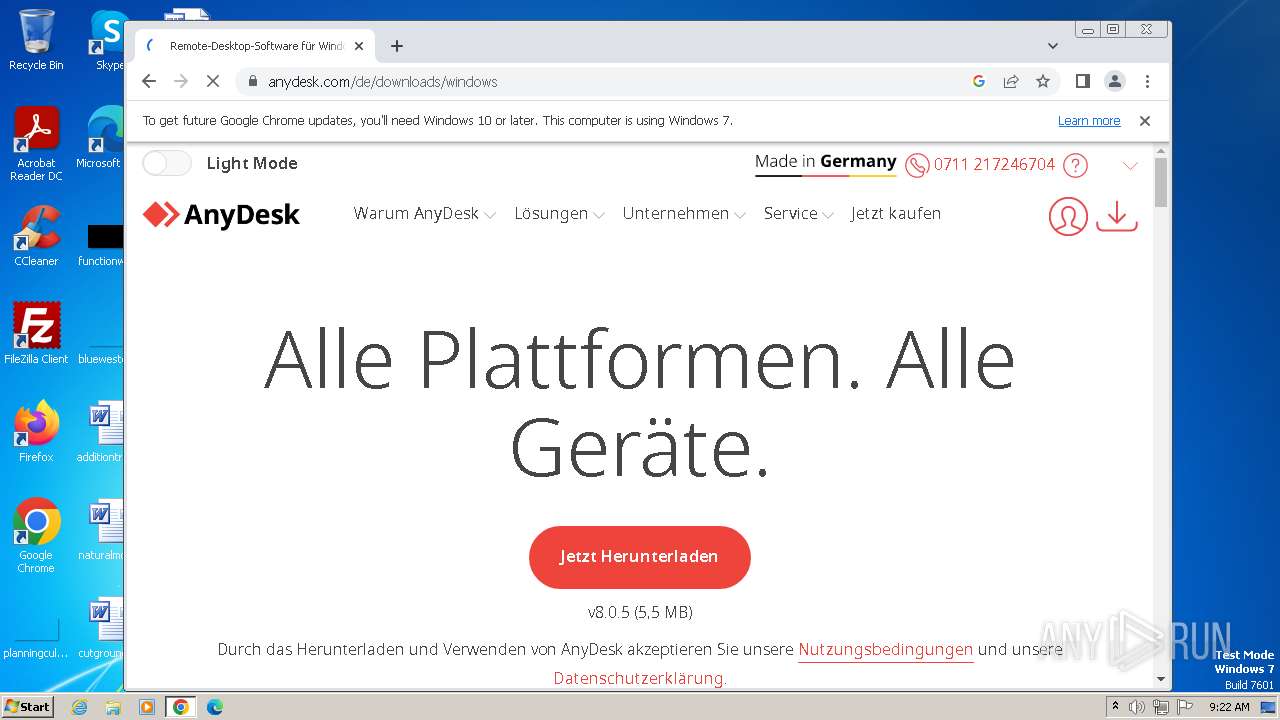Click the help question mark icon
Image resolution: width=1280 pixels, height=720 pixels.
tap(1075, 165)
